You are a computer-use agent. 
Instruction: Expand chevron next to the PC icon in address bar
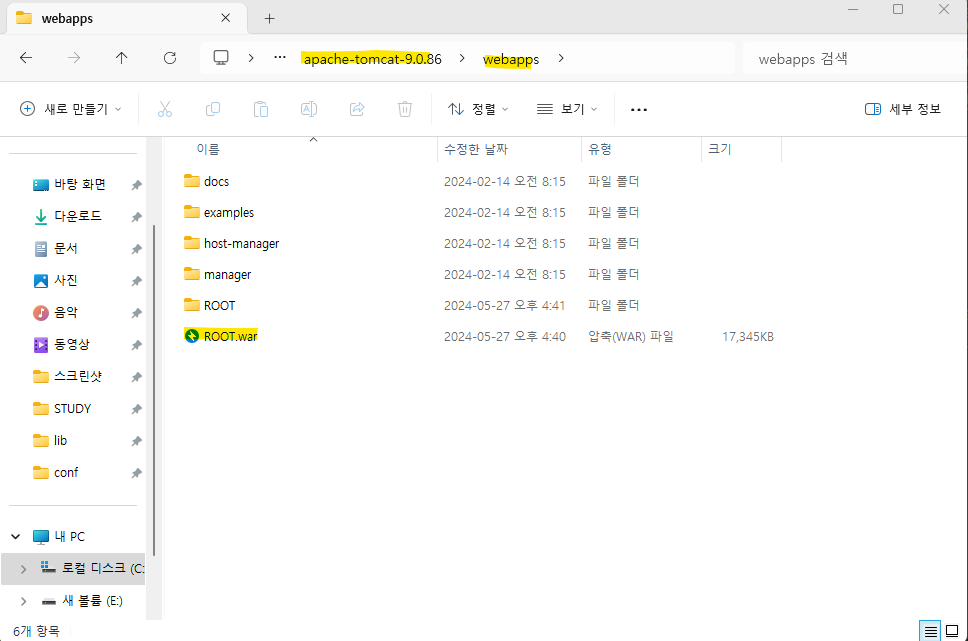[x=251, y=58]
